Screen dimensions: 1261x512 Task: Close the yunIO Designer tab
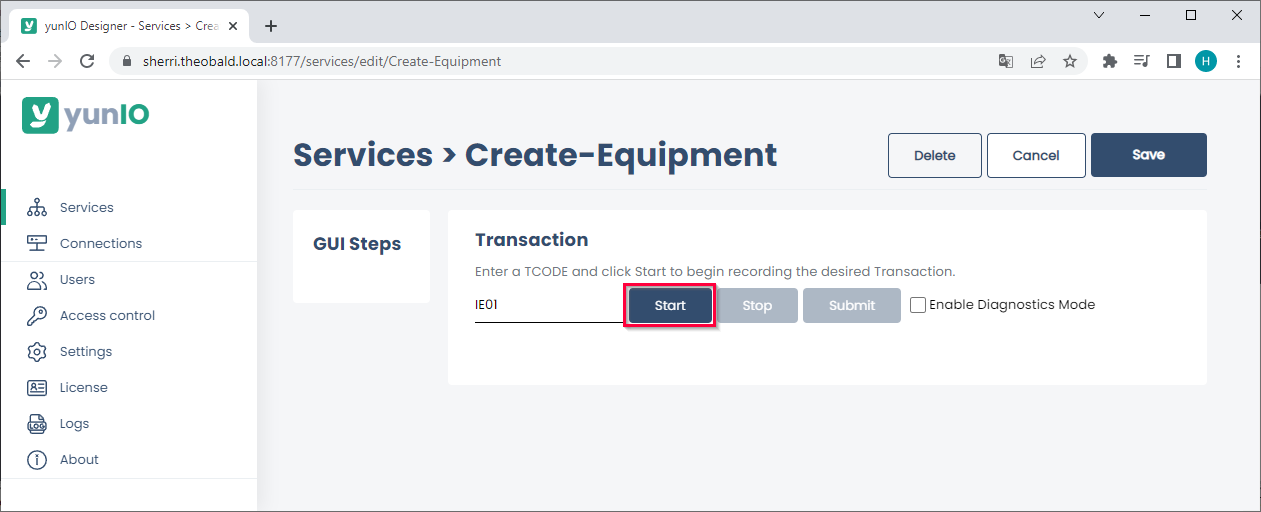coord(233,26)
